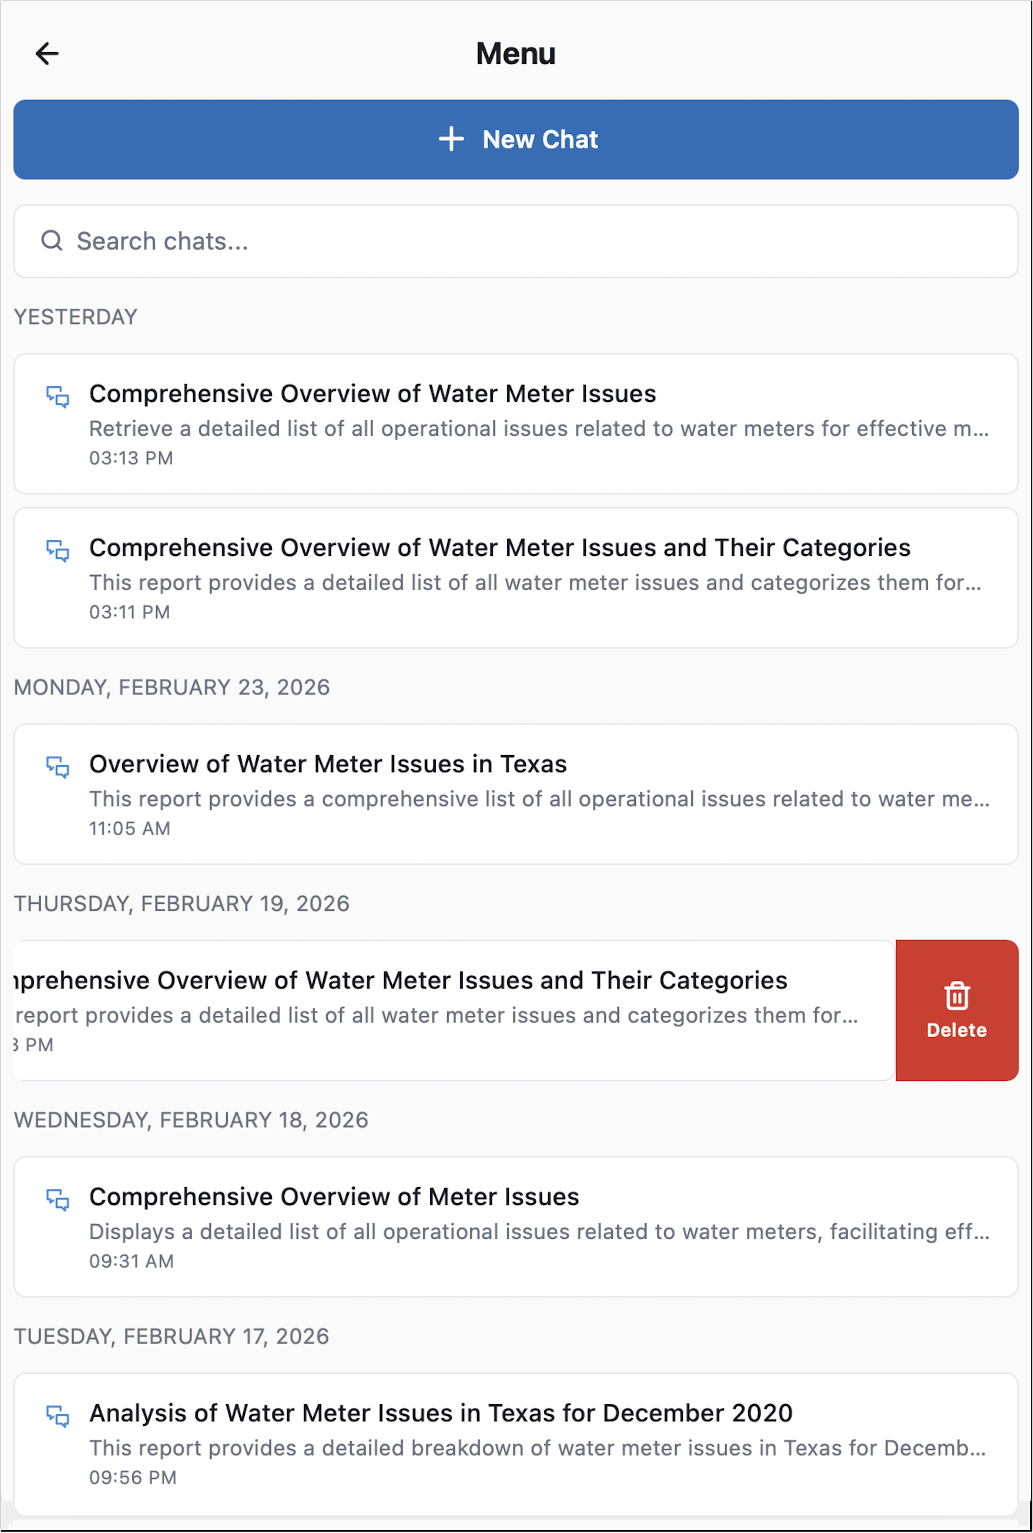Open Comprehensive Overview of Meter Issues chat
1033x1533 pixels.
coord(334,1197)
